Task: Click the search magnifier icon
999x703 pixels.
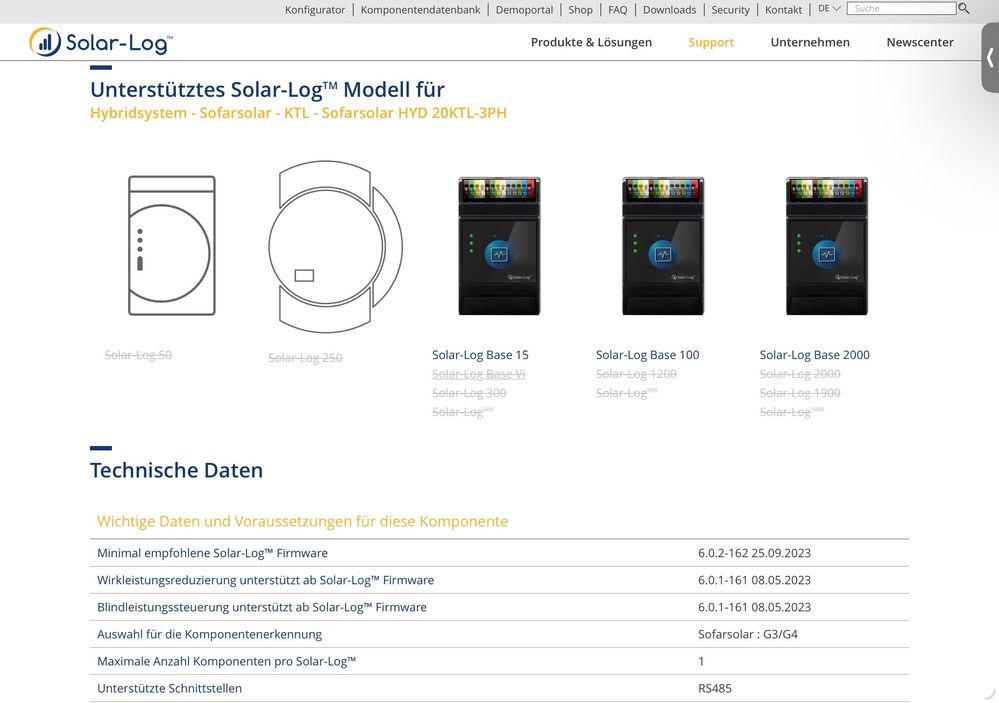Action: (x=964, y=9)
